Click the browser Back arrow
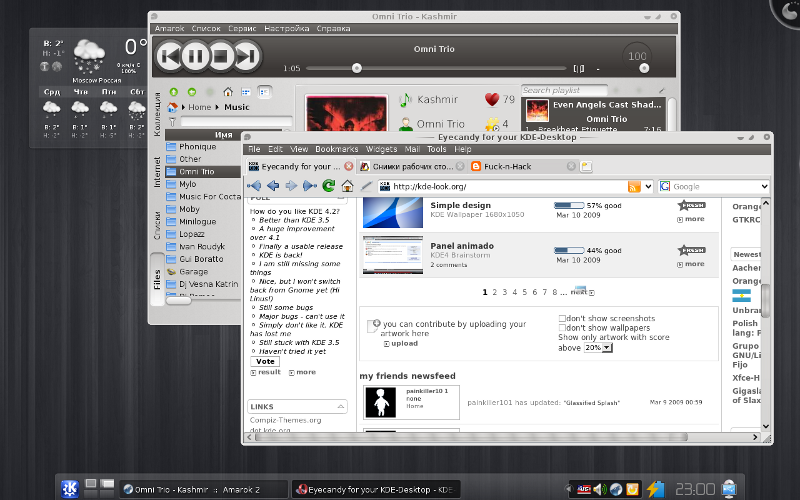Screen dimensions: 800x500 pos(273,186)
